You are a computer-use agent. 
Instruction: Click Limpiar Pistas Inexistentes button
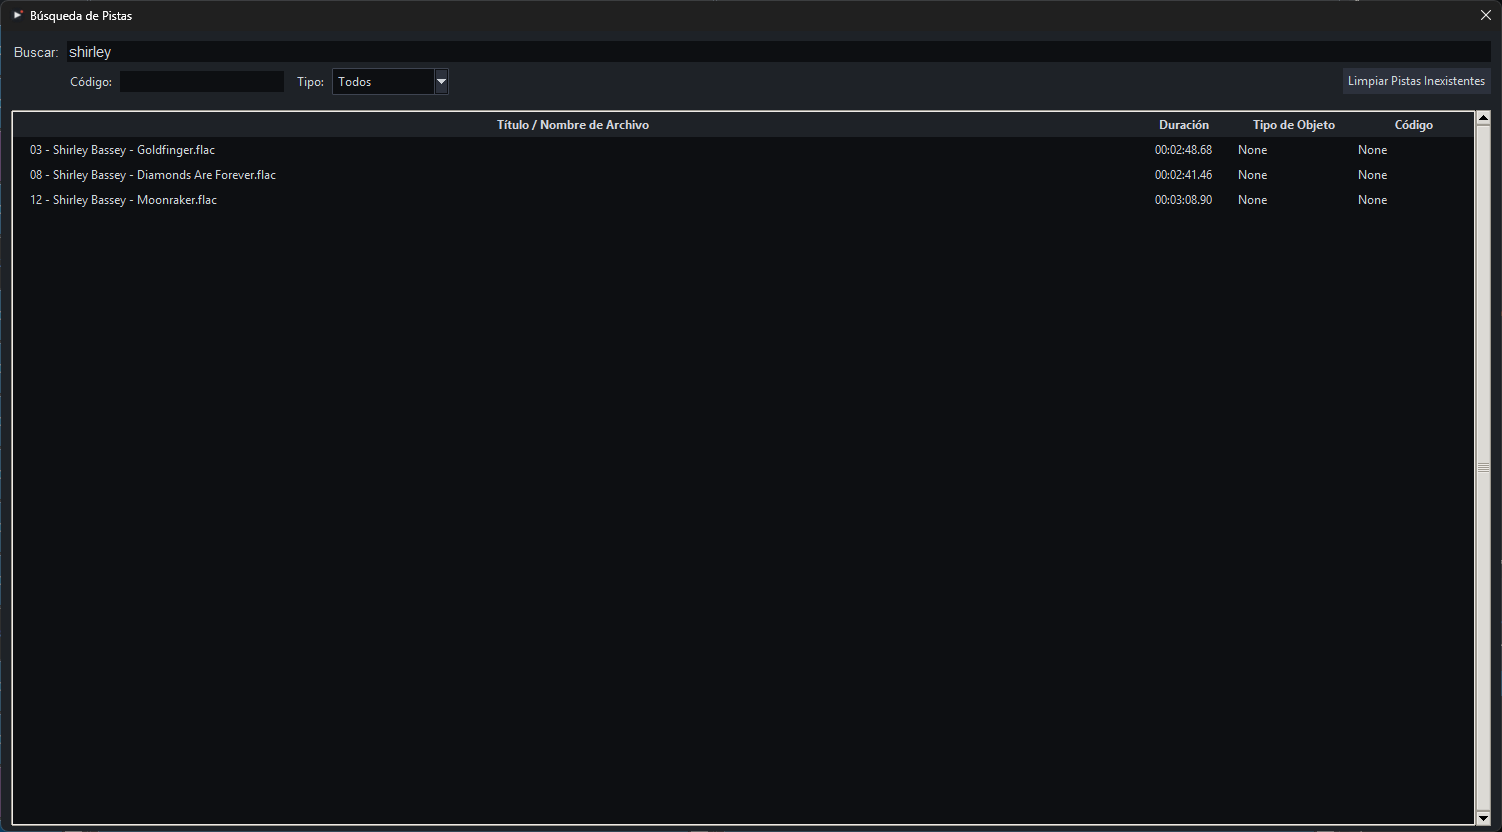(1416, 81)
